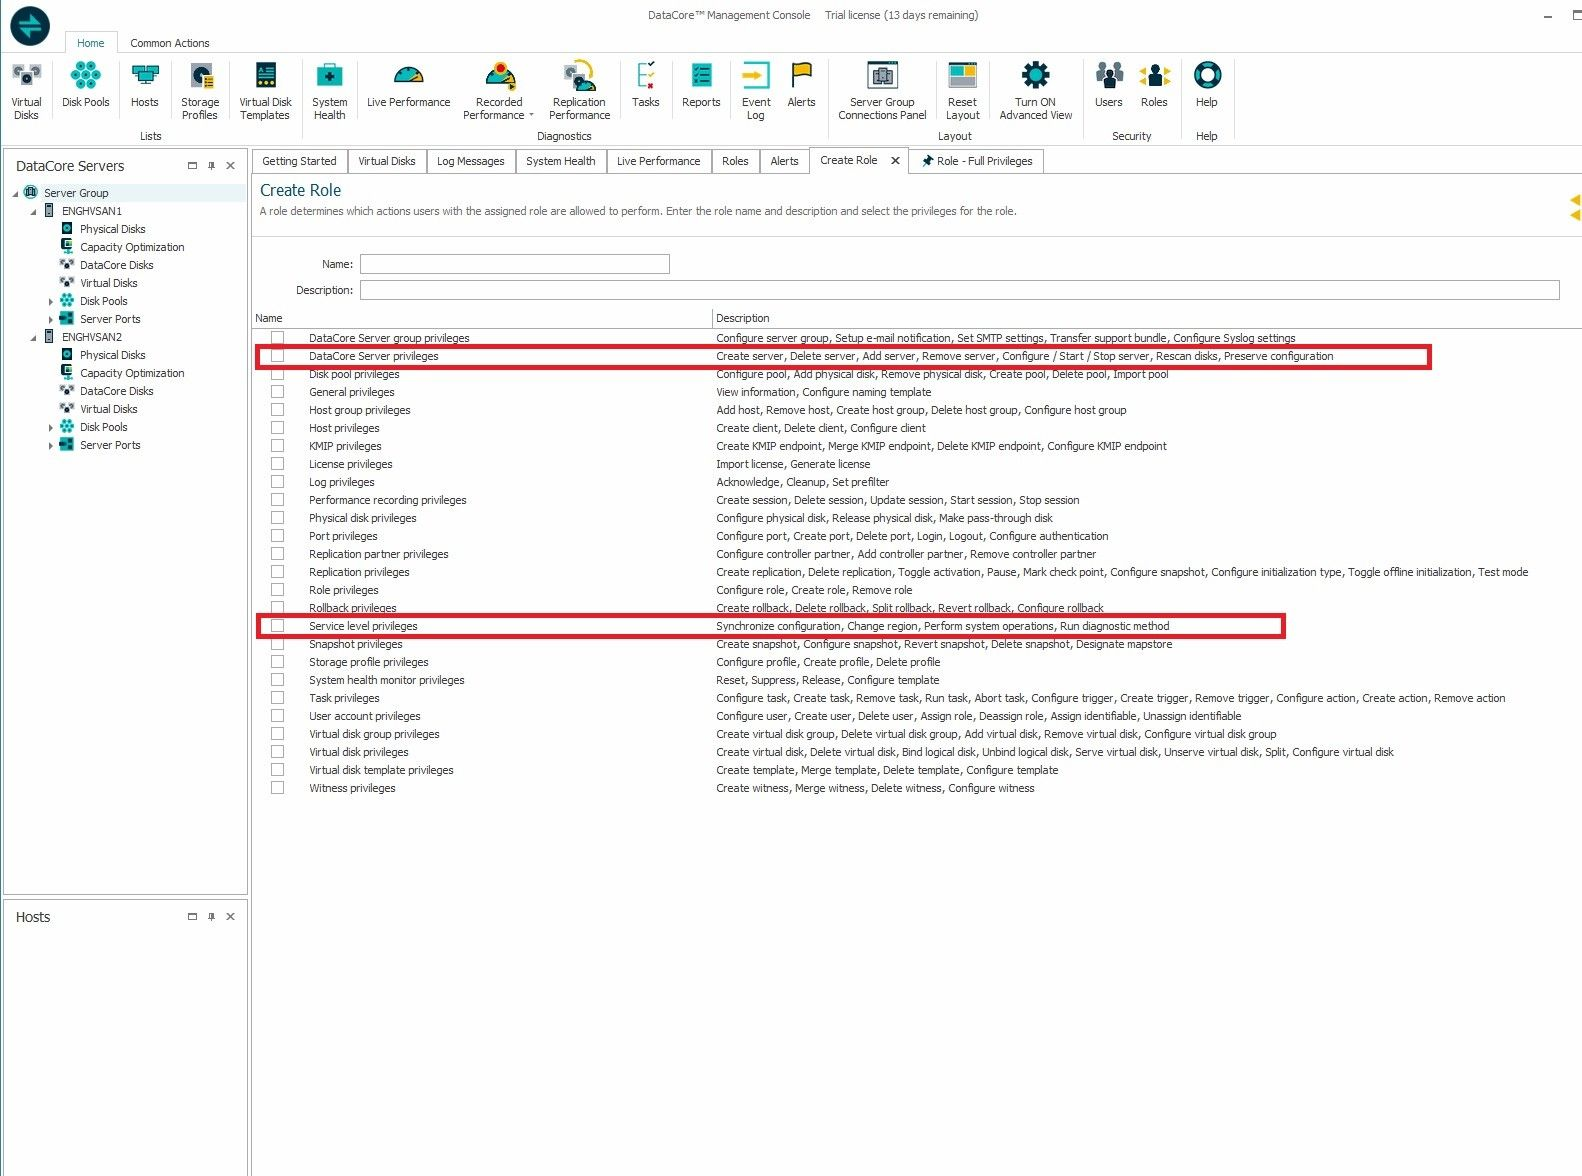1582x1176 pixels.
Task: Select Capacity Optimization under ENGHVSAN1
Action: pos(132,247)
